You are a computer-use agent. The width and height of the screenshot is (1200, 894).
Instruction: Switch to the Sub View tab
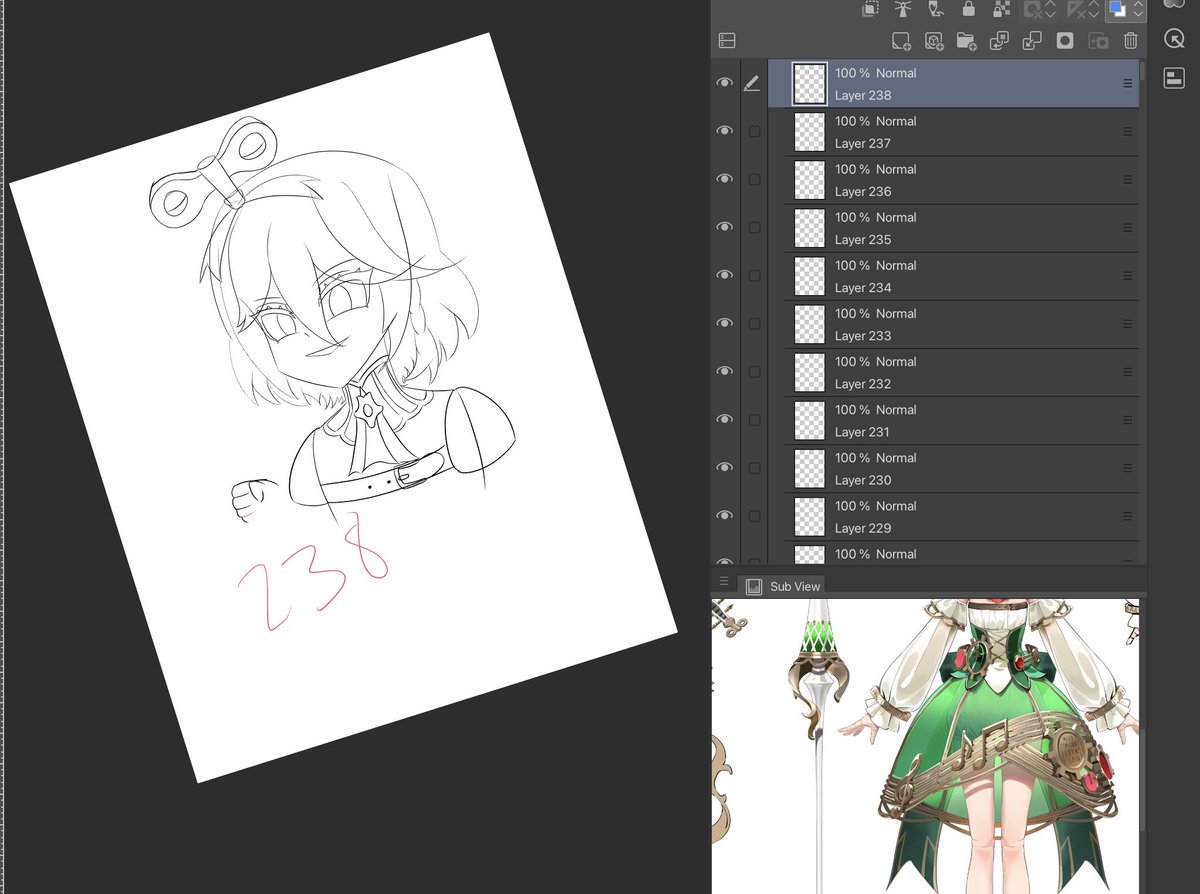(783, 586)
